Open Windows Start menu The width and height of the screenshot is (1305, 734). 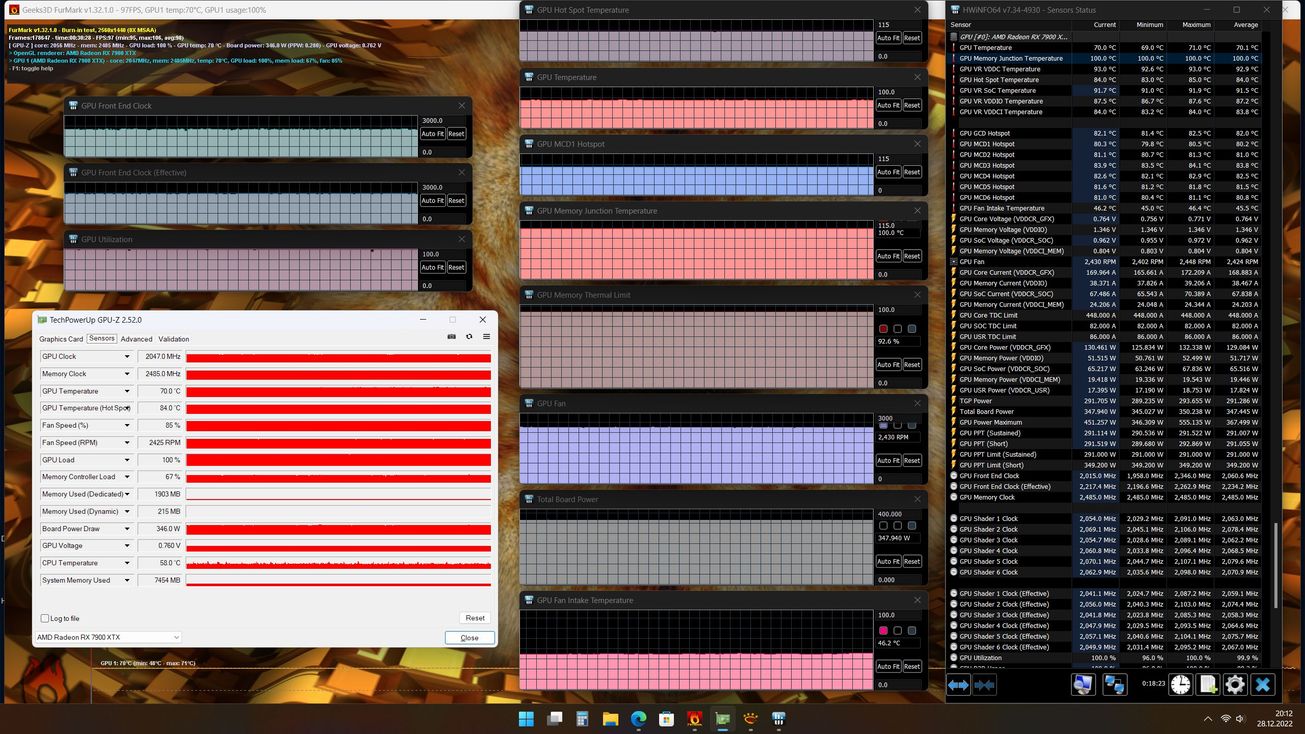pyautogui.click(x=526, y=719)
